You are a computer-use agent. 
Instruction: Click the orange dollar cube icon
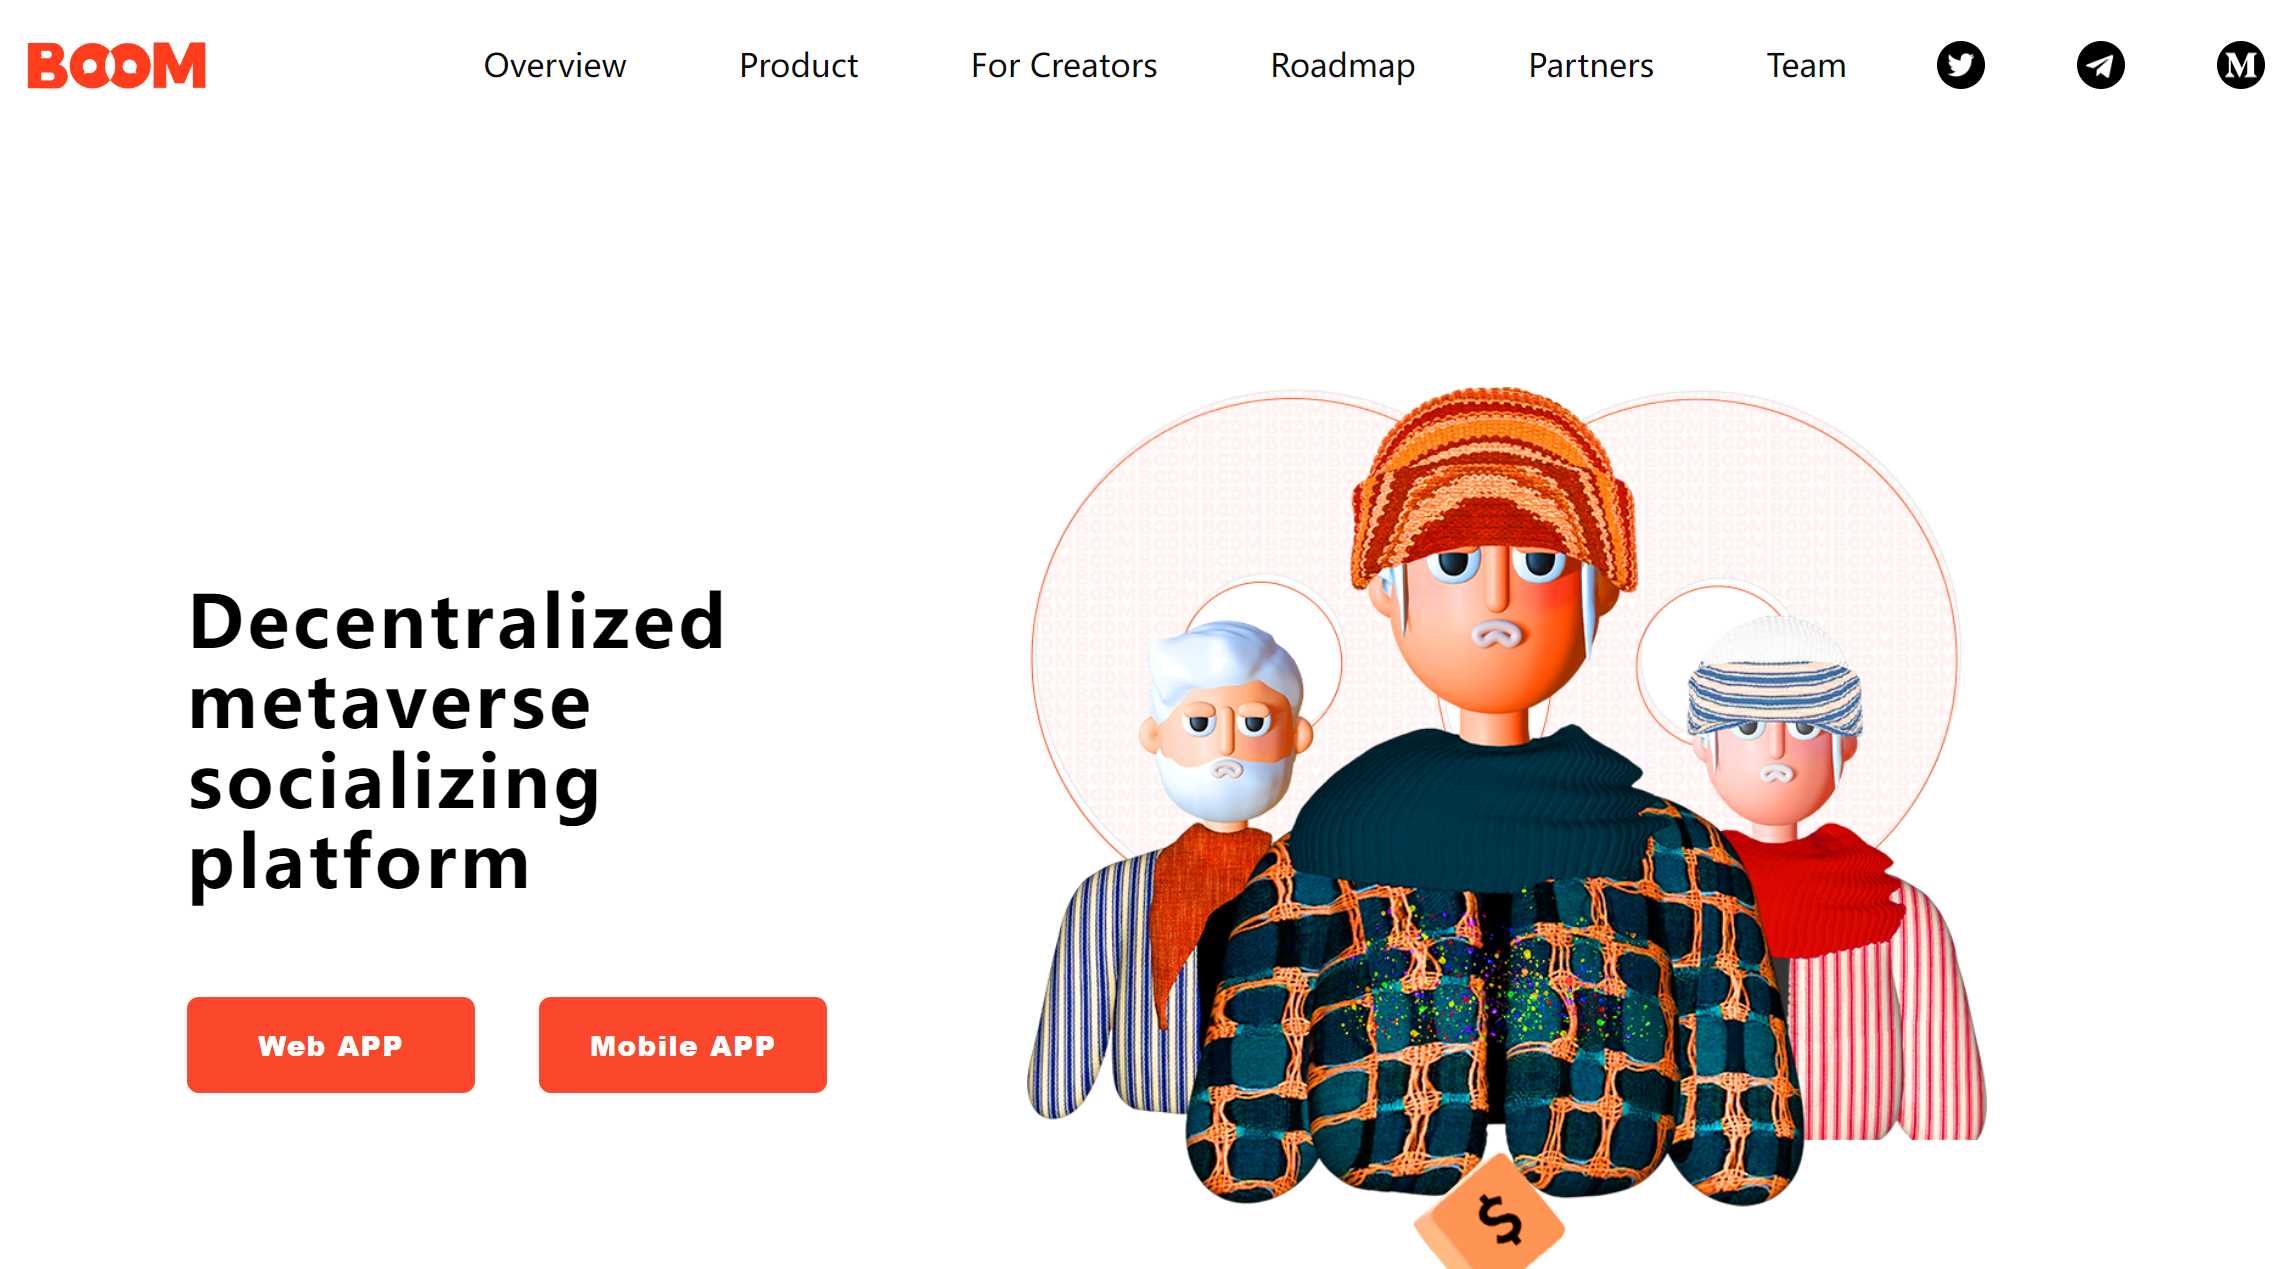[x=1490, y=1215]
